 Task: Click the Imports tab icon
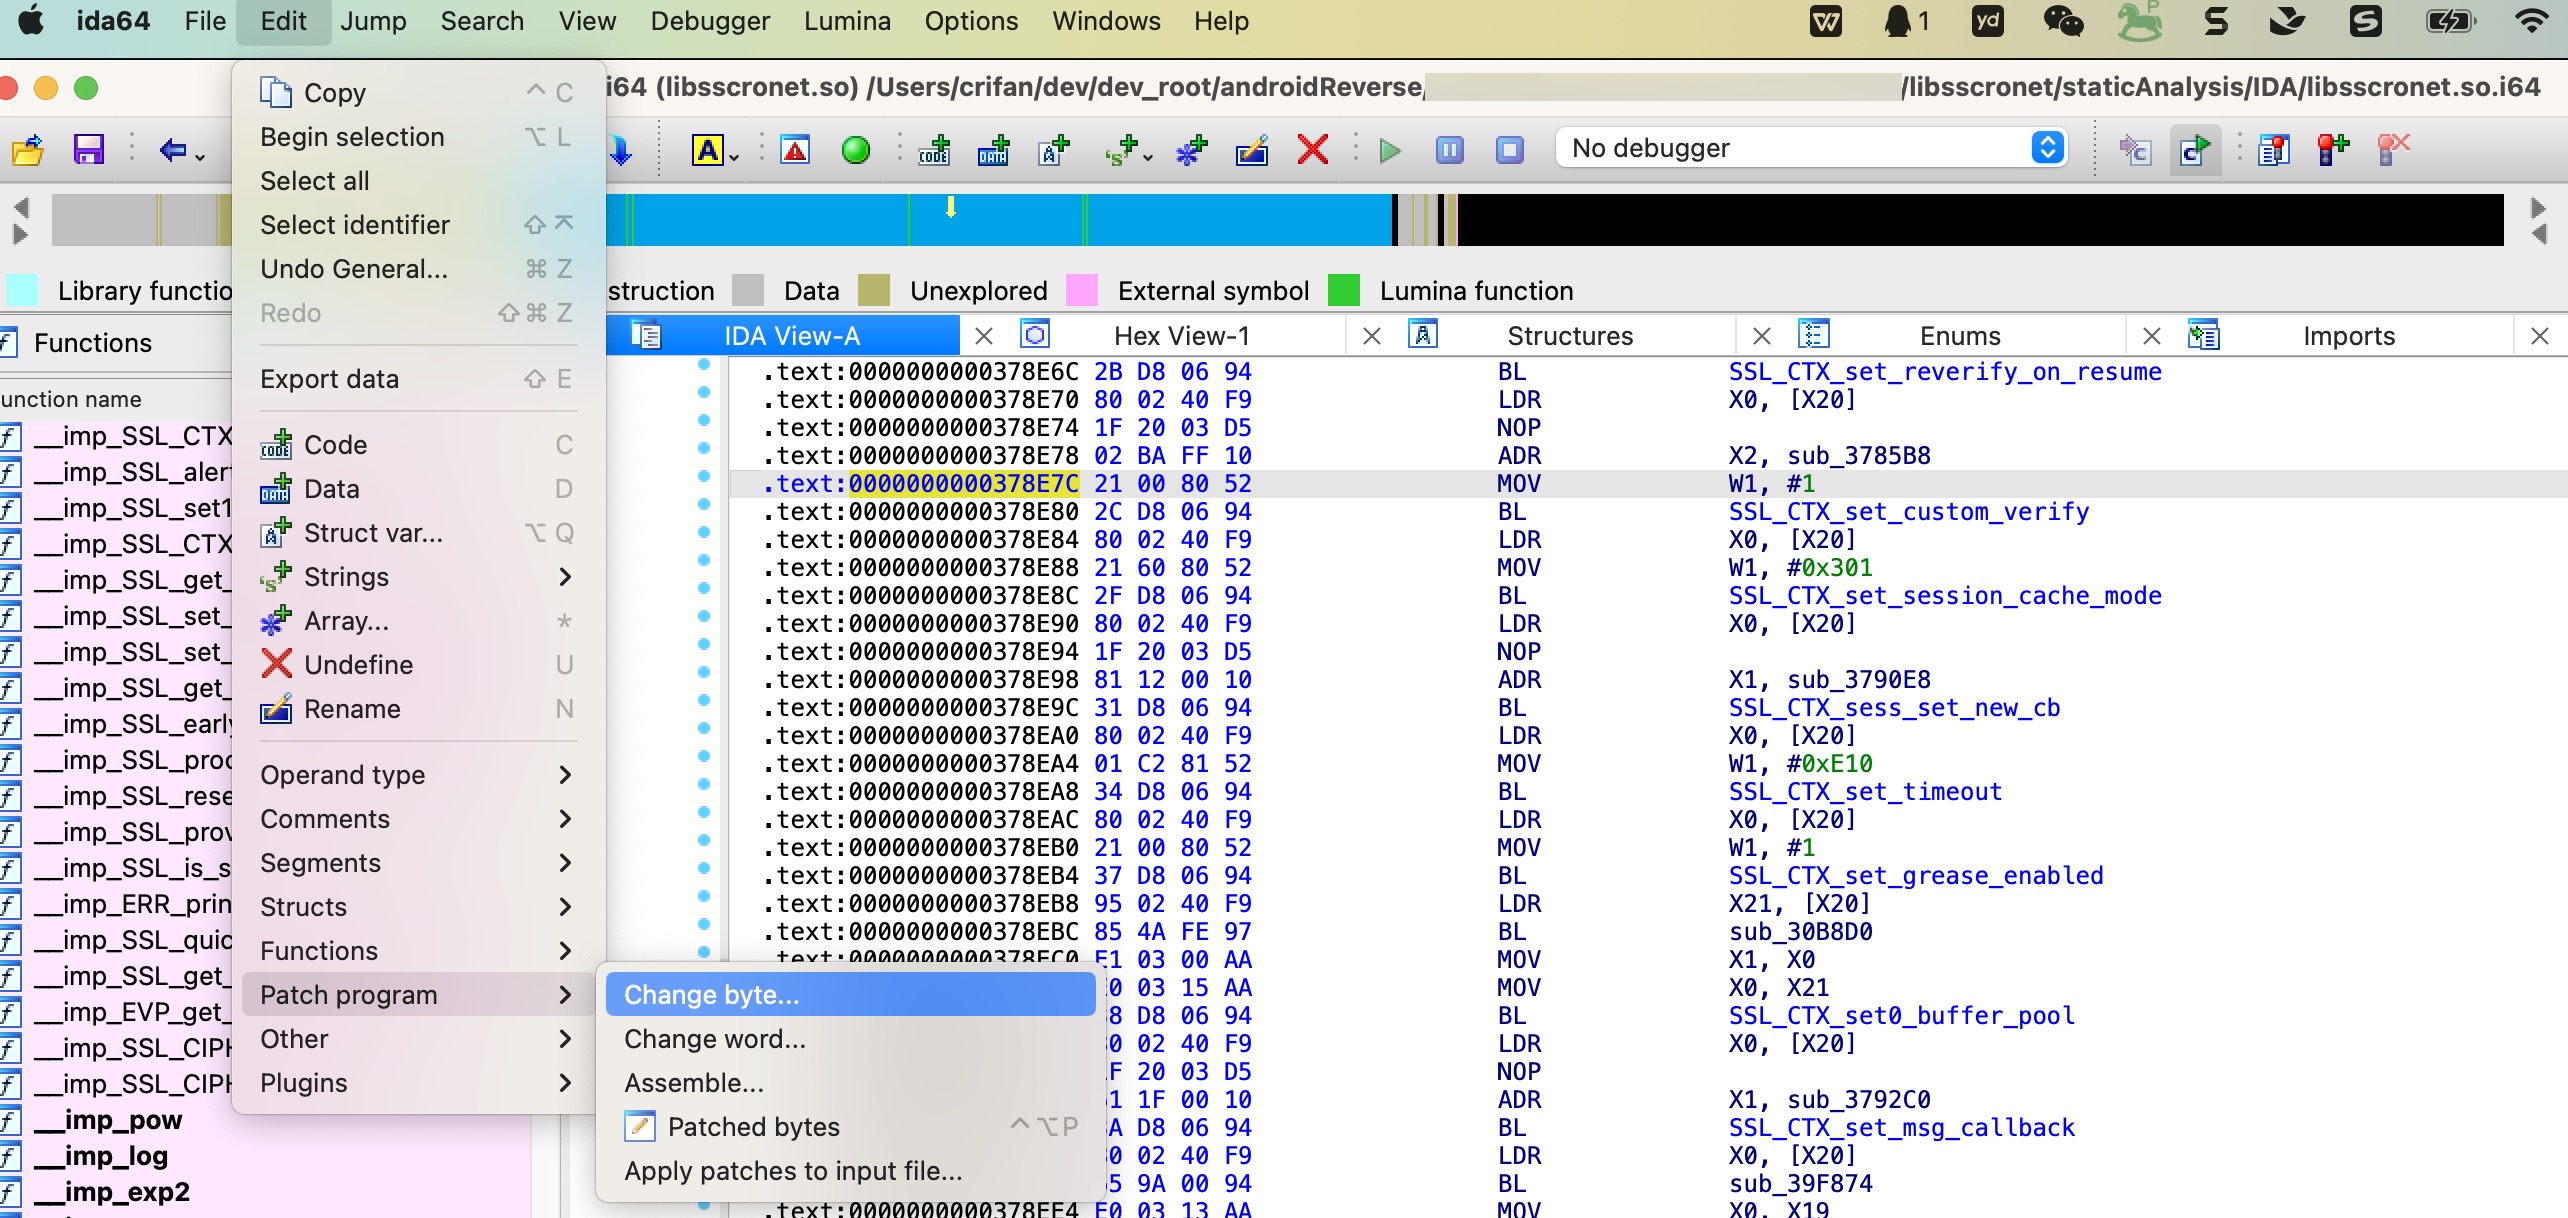[x=2203, y=334]
